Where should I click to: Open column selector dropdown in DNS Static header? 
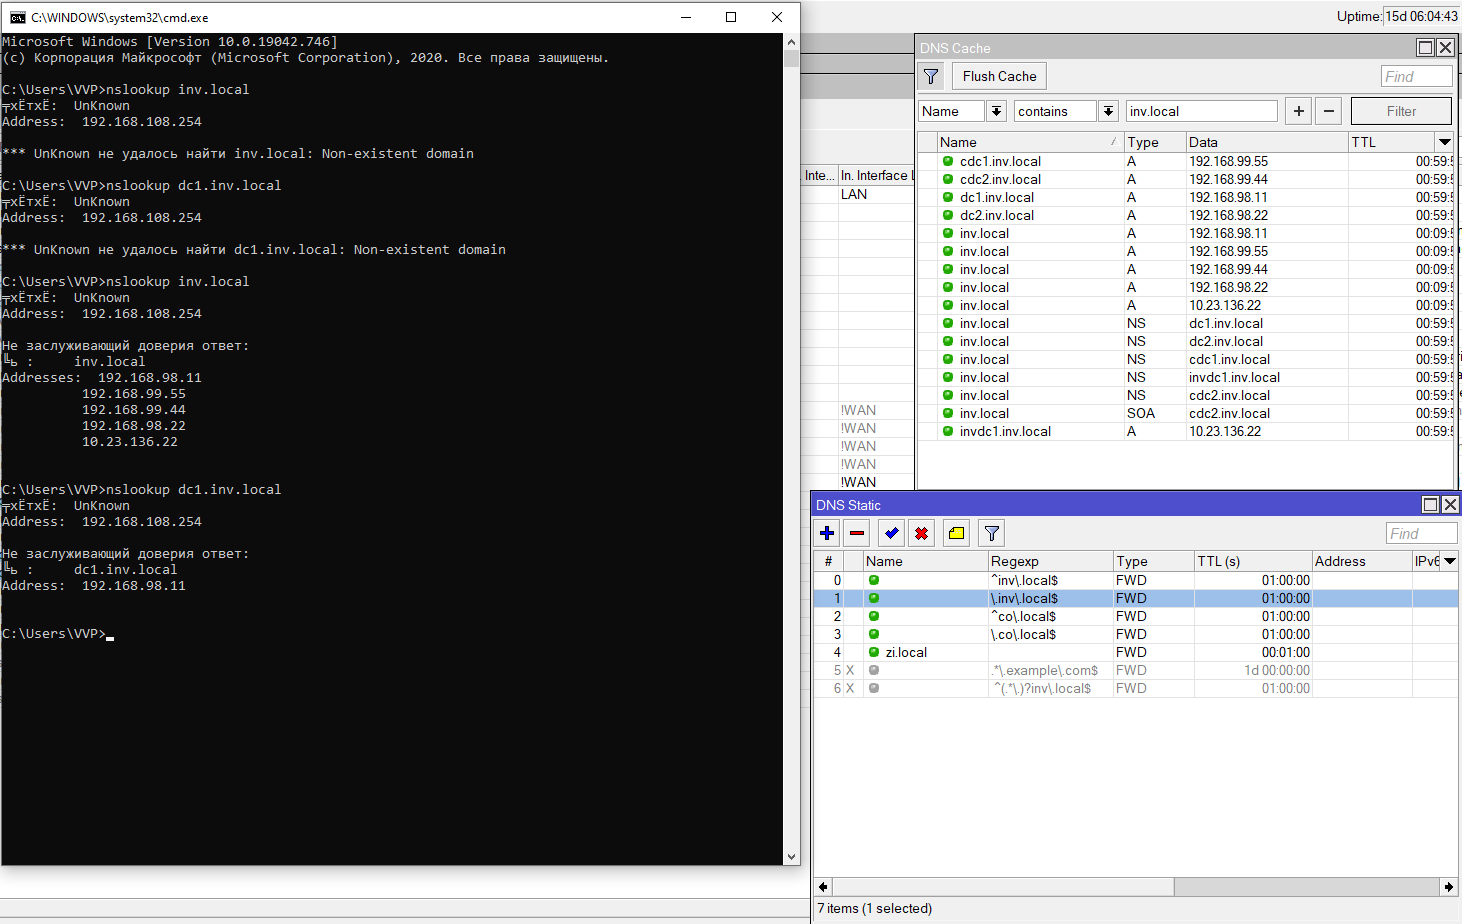pos(1449,561)
